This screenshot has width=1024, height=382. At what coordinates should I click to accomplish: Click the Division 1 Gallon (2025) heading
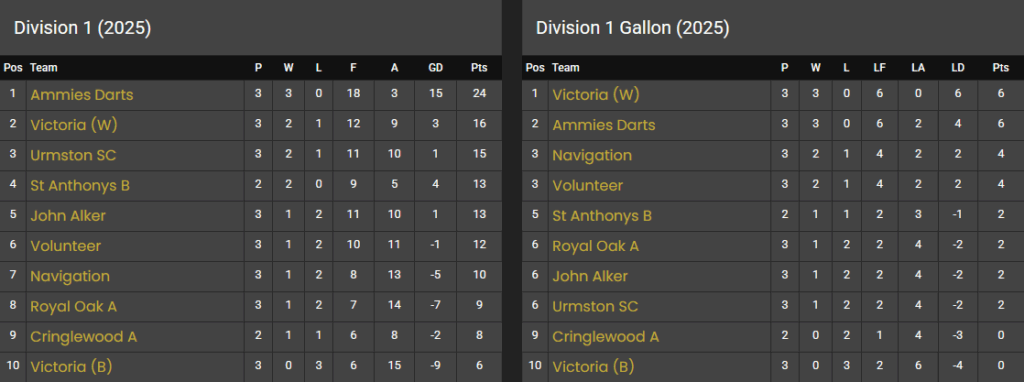point(632,28)
